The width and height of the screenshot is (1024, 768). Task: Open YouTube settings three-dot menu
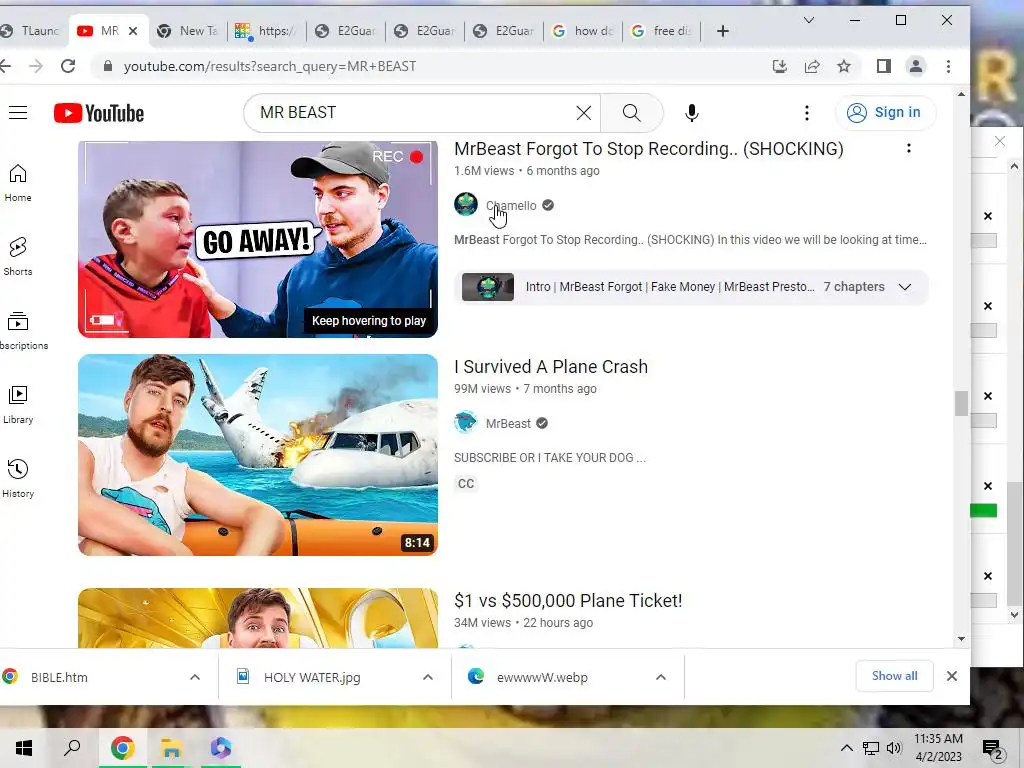click(807, 113)
